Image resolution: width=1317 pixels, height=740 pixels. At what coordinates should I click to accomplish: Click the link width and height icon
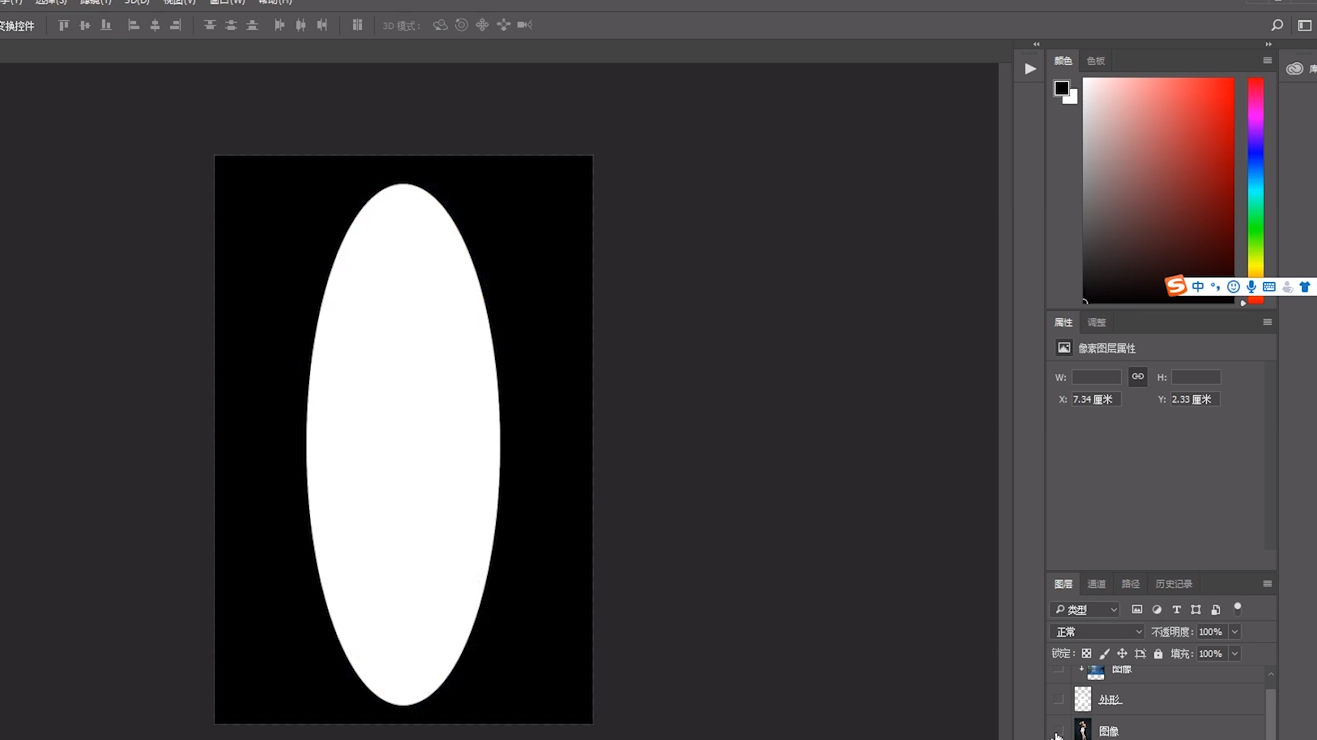click(1137, 377)
